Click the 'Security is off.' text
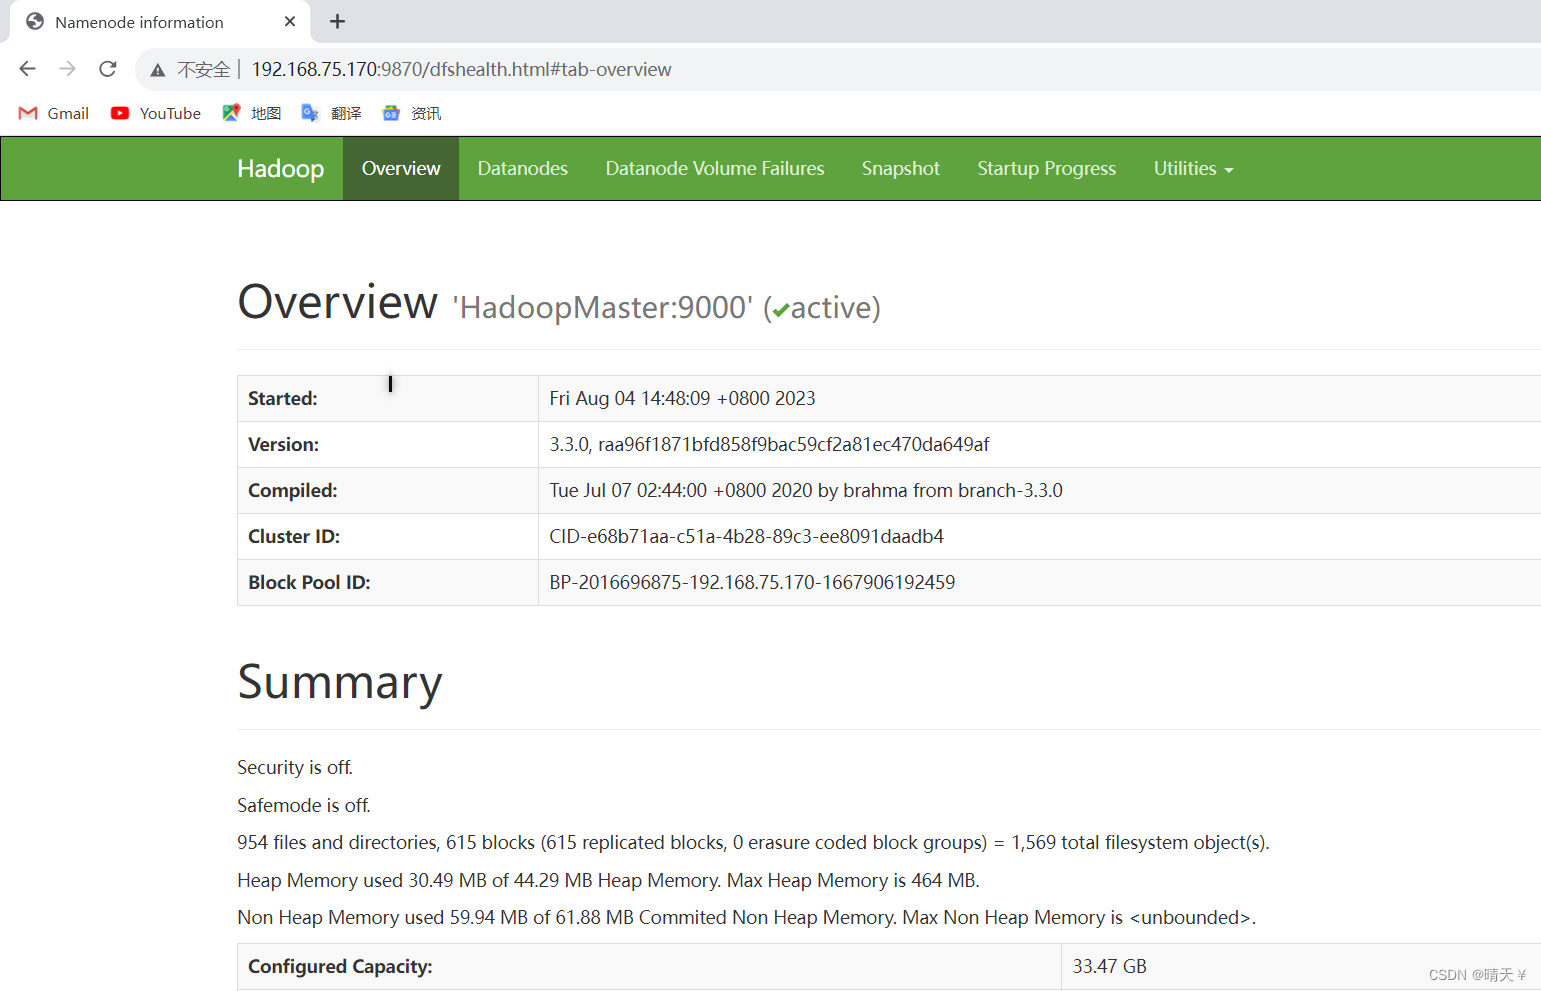The width and height of the screenshot is (1541, 991). point(295,768)
